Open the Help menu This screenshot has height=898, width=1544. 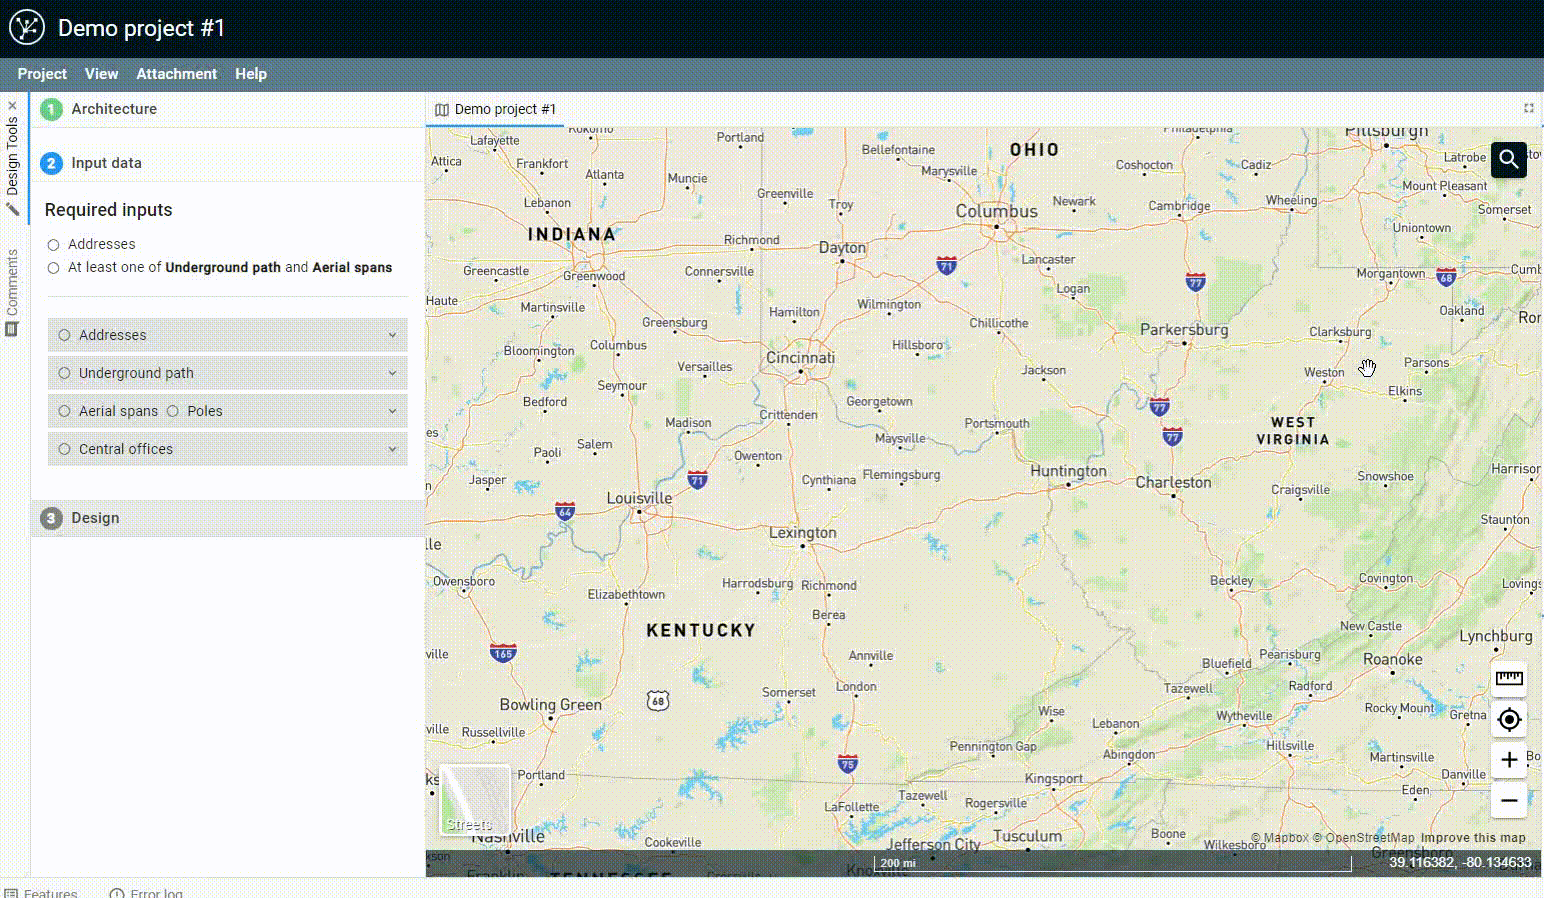click(x=251, y=74)
